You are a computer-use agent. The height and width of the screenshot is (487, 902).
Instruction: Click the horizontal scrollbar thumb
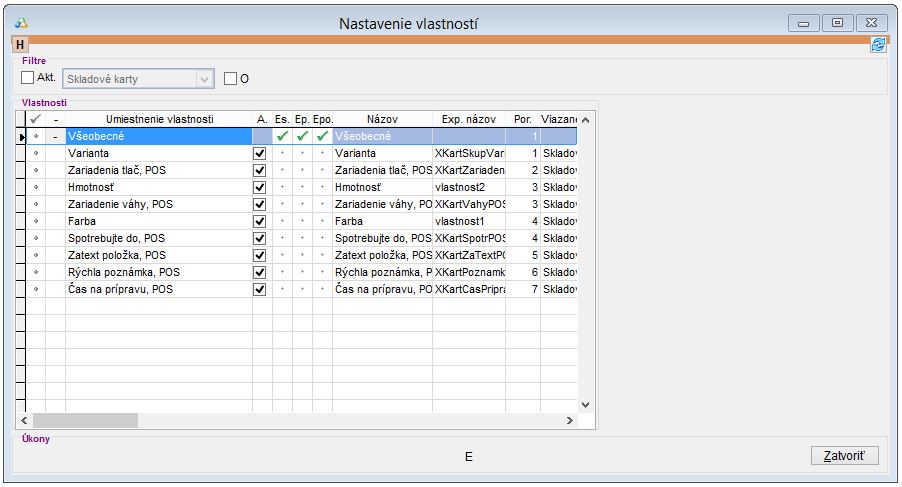84,421
